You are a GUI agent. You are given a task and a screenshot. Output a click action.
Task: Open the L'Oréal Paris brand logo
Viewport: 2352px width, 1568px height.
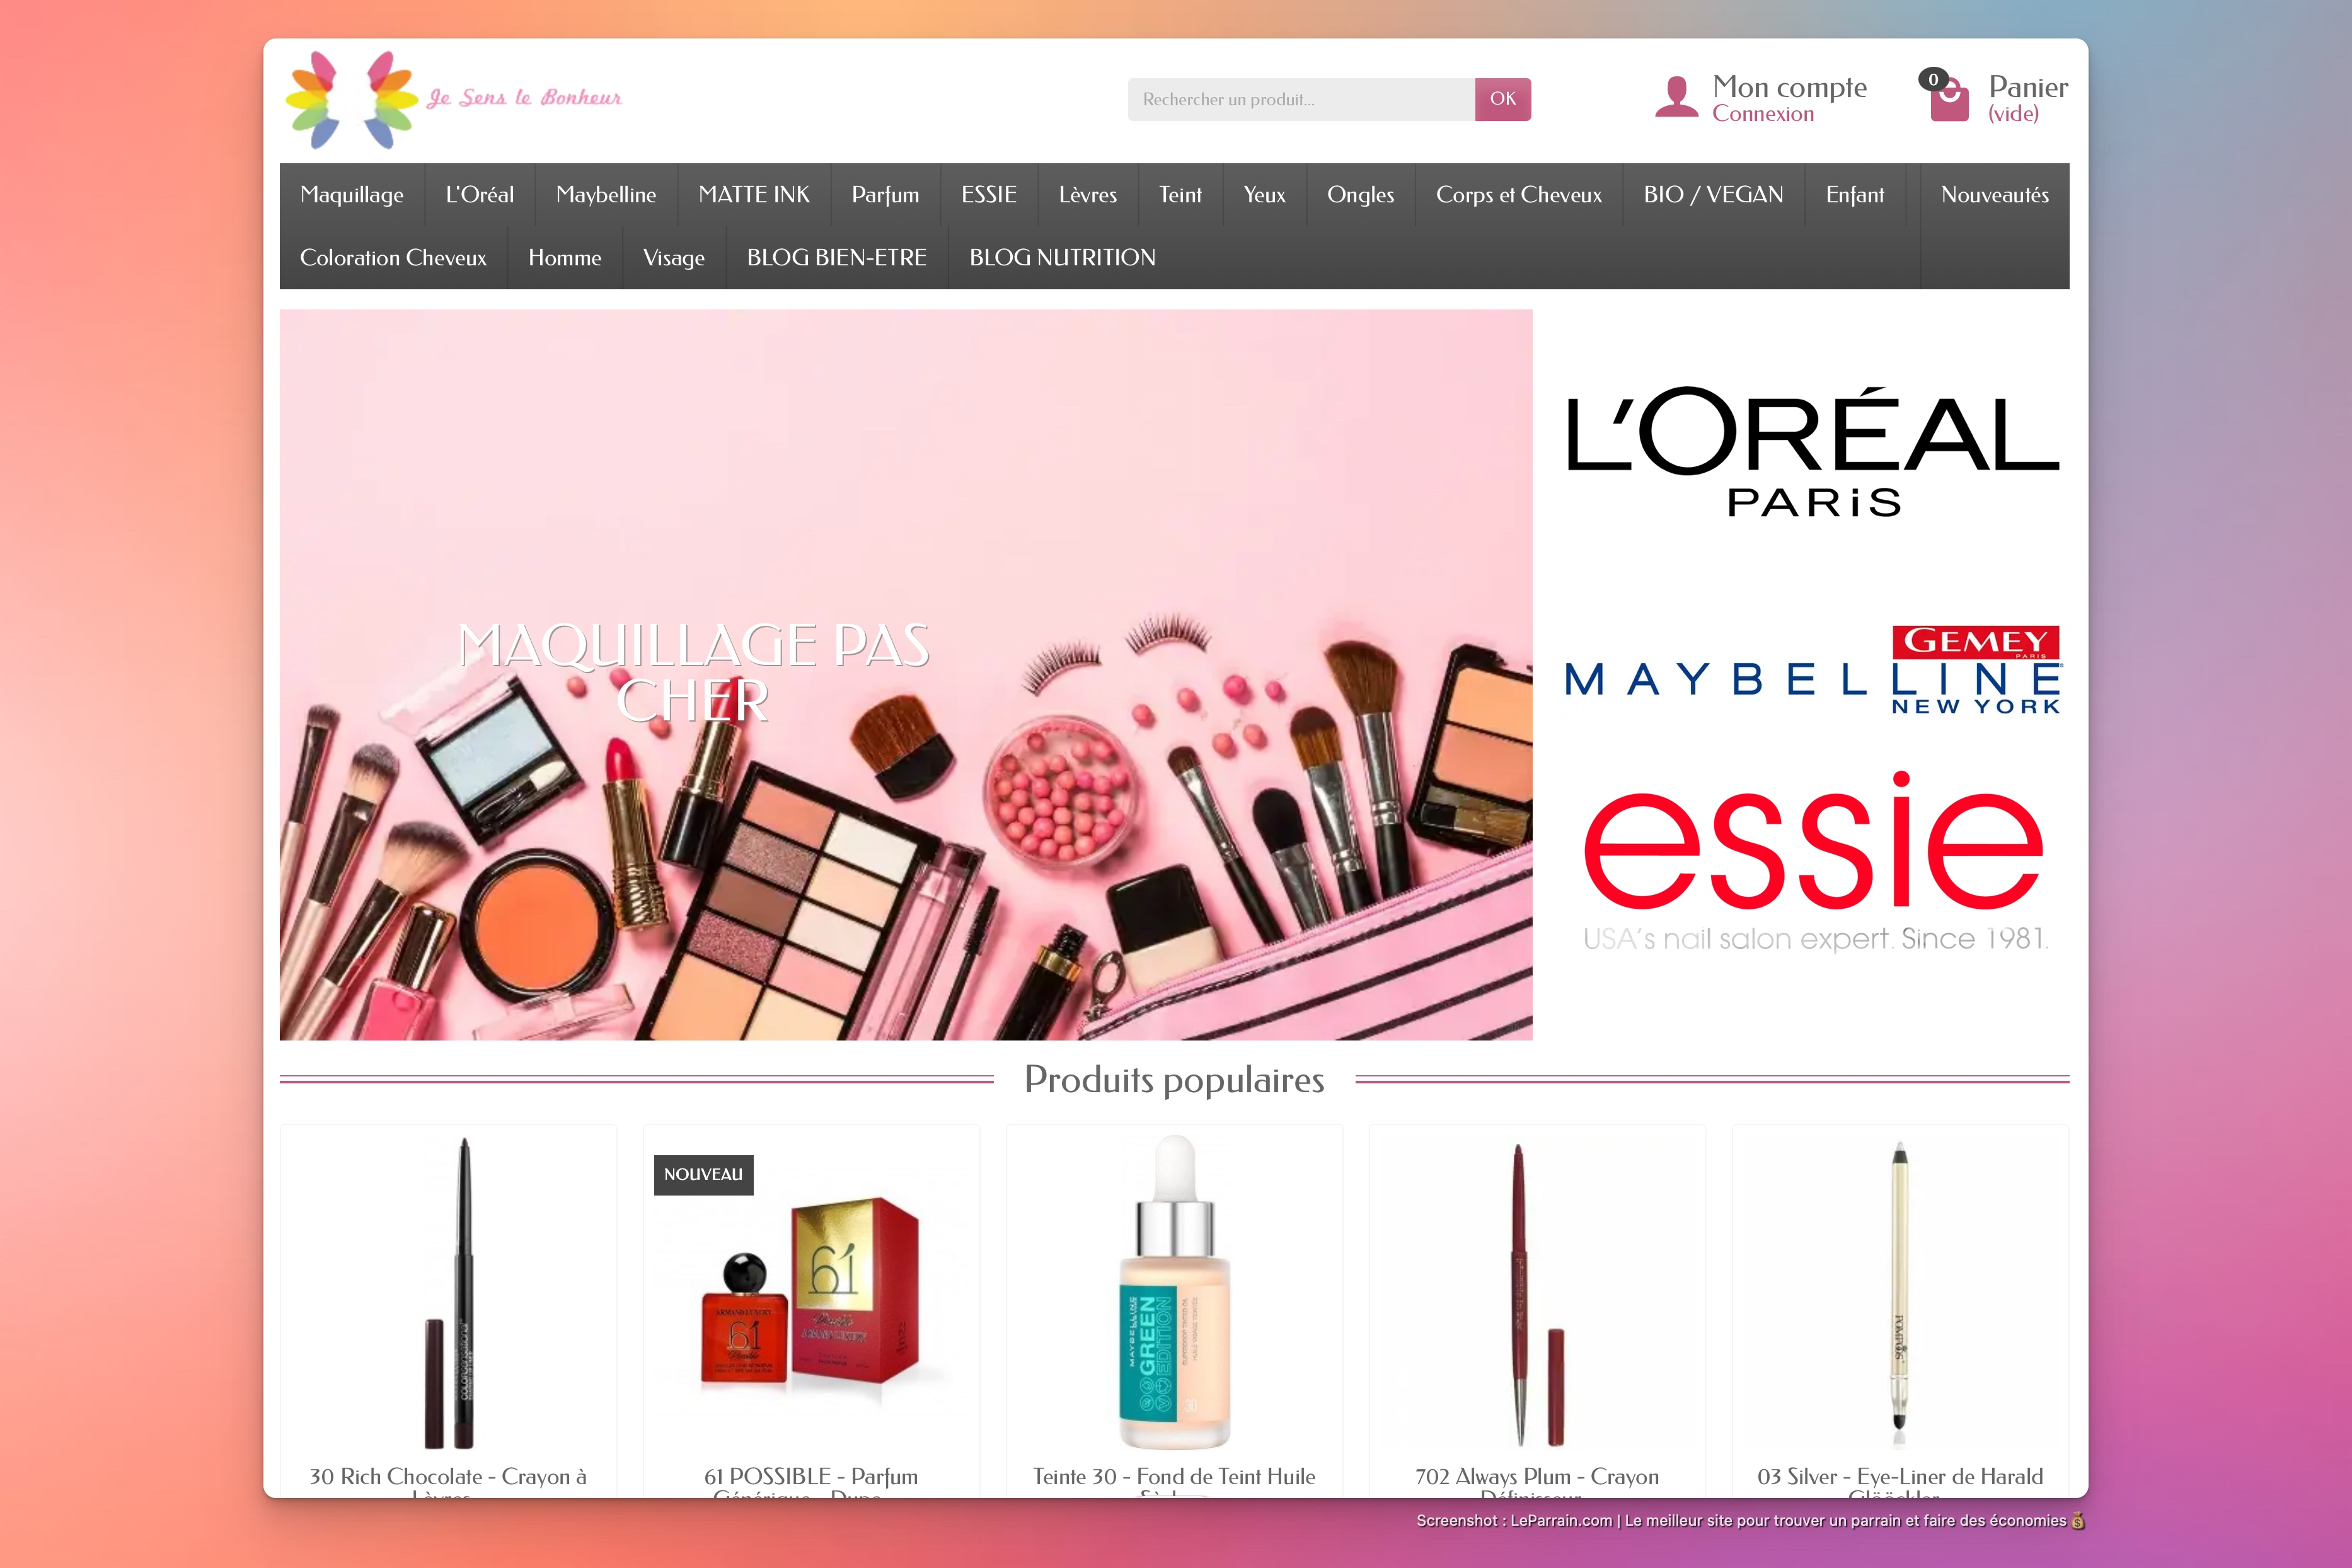(x=1812, y=450)
